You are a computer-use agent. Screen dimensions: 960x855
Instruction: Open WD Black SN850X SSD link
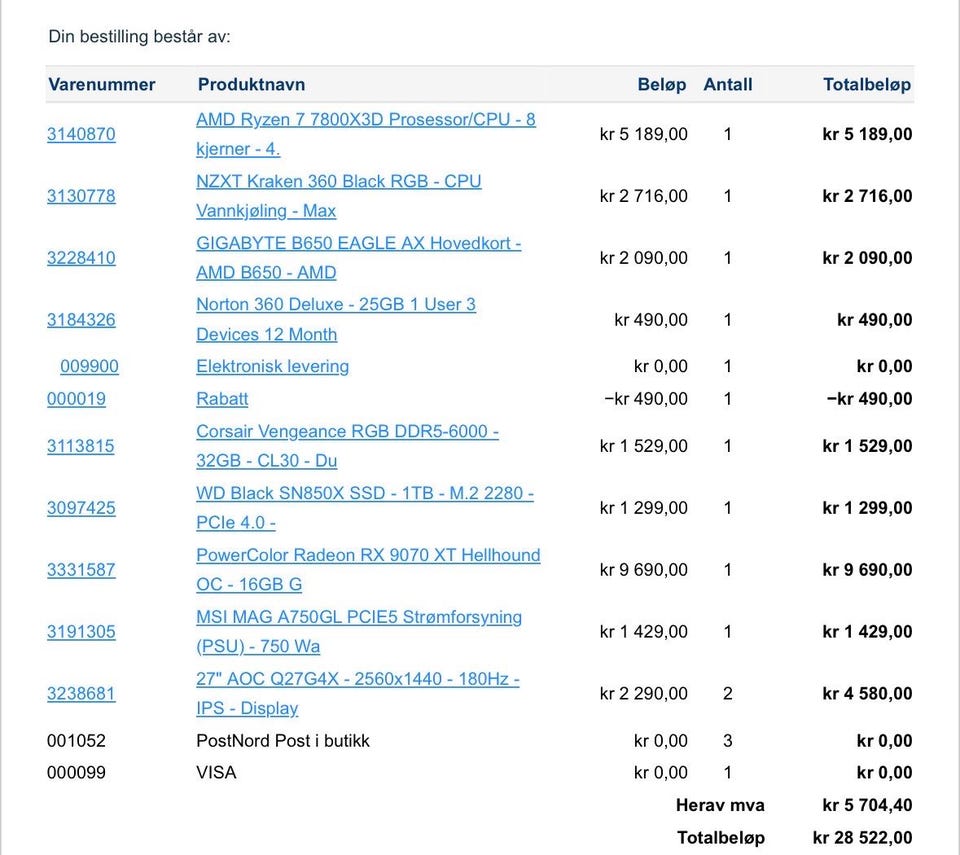click(x=365, y=508)
